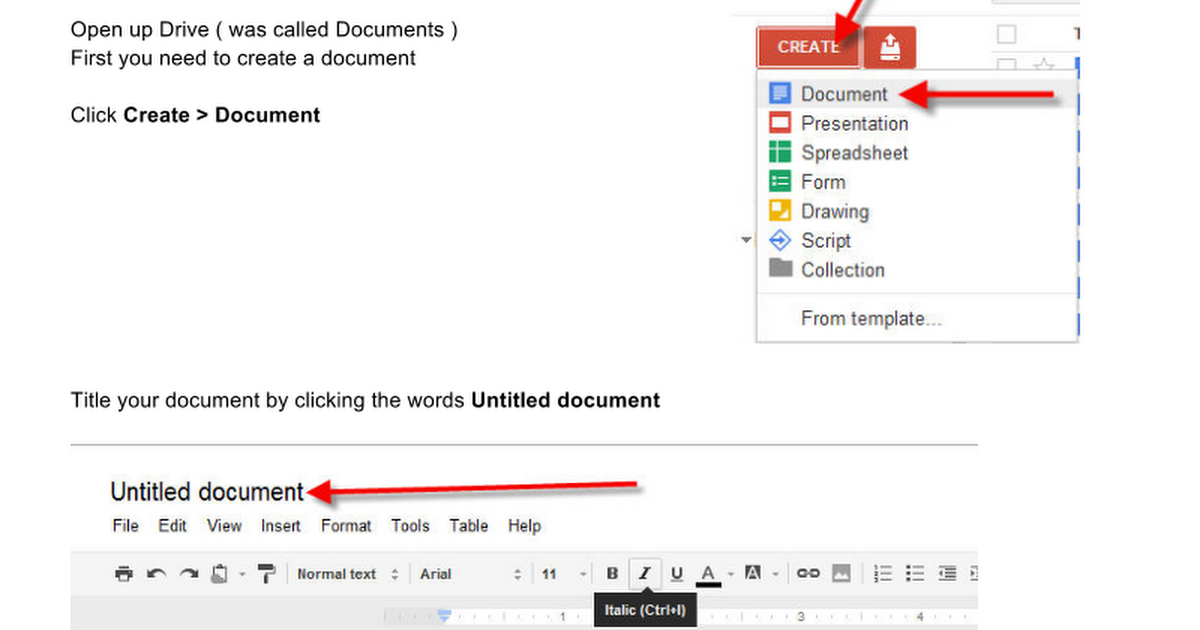Open the text color A picker
Viewport: 1200px width, 630px height.
(x=708, y=574)
